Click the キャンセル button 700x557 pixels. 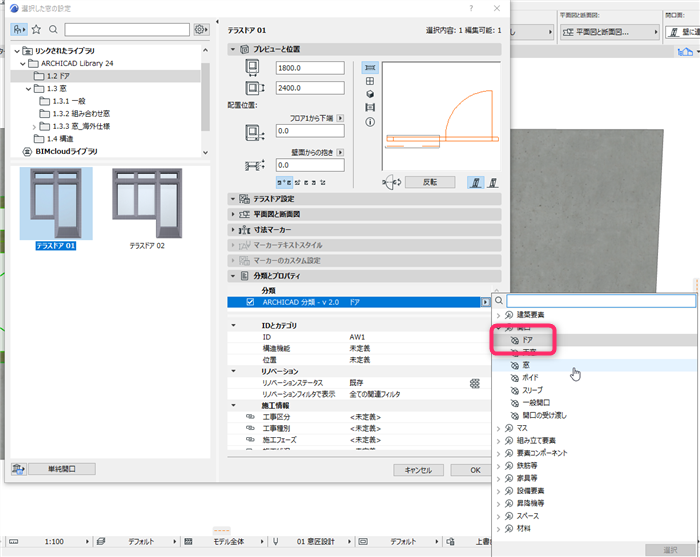click(x=418, y=470)
